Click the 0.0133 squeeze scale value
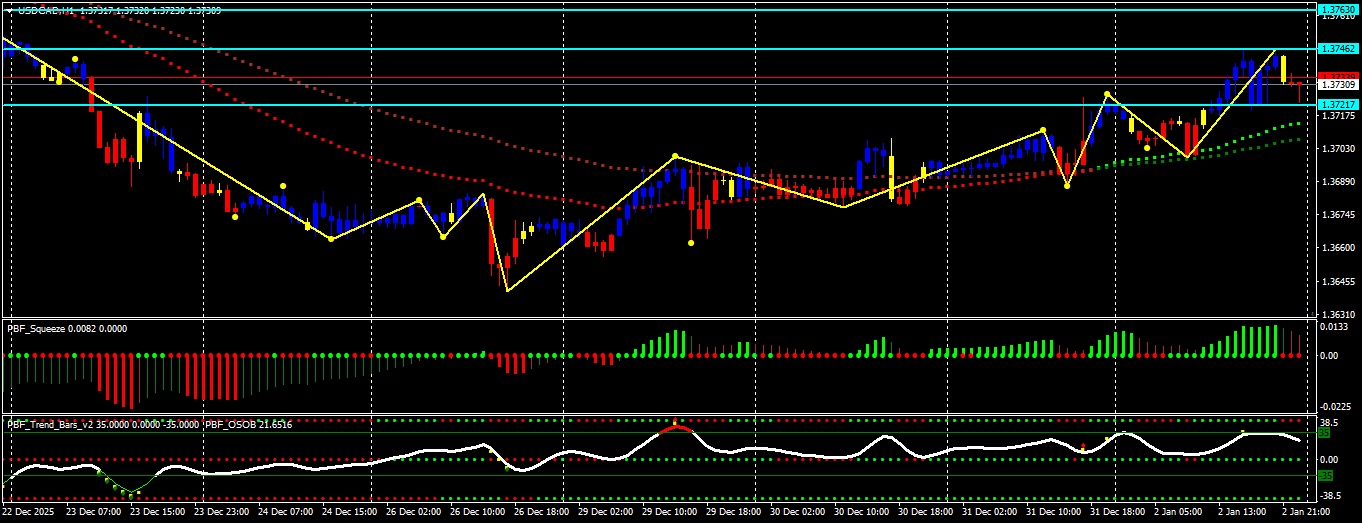The height and width of the screenshot is (523, 1362). tap(1335, 327)
